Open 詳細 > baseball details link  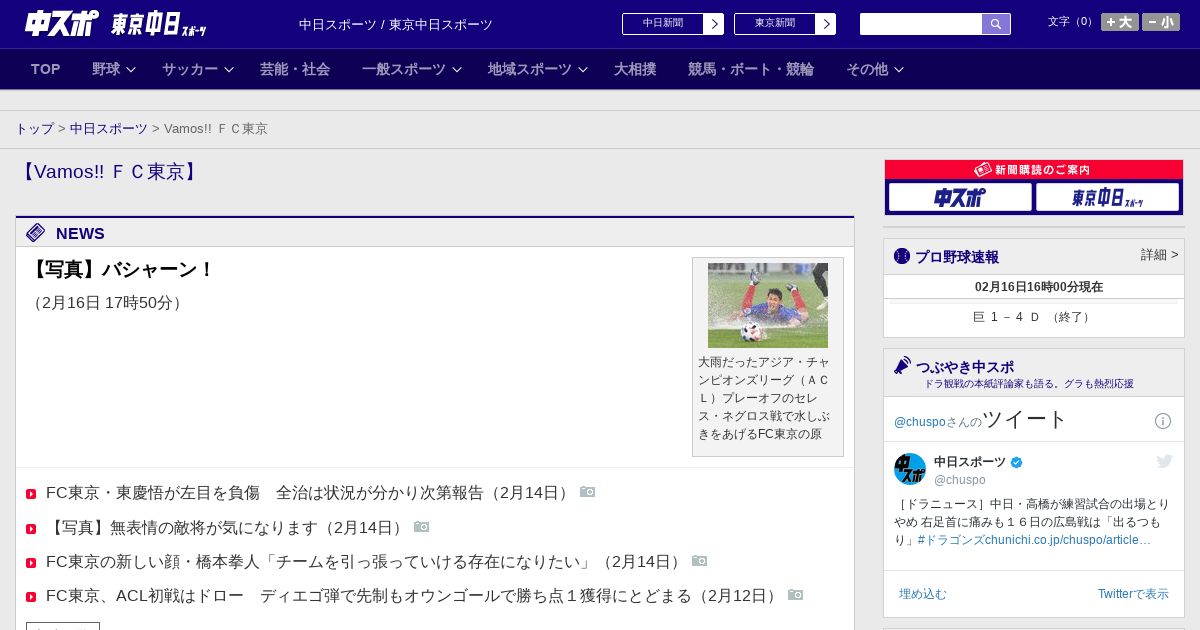1160,255
